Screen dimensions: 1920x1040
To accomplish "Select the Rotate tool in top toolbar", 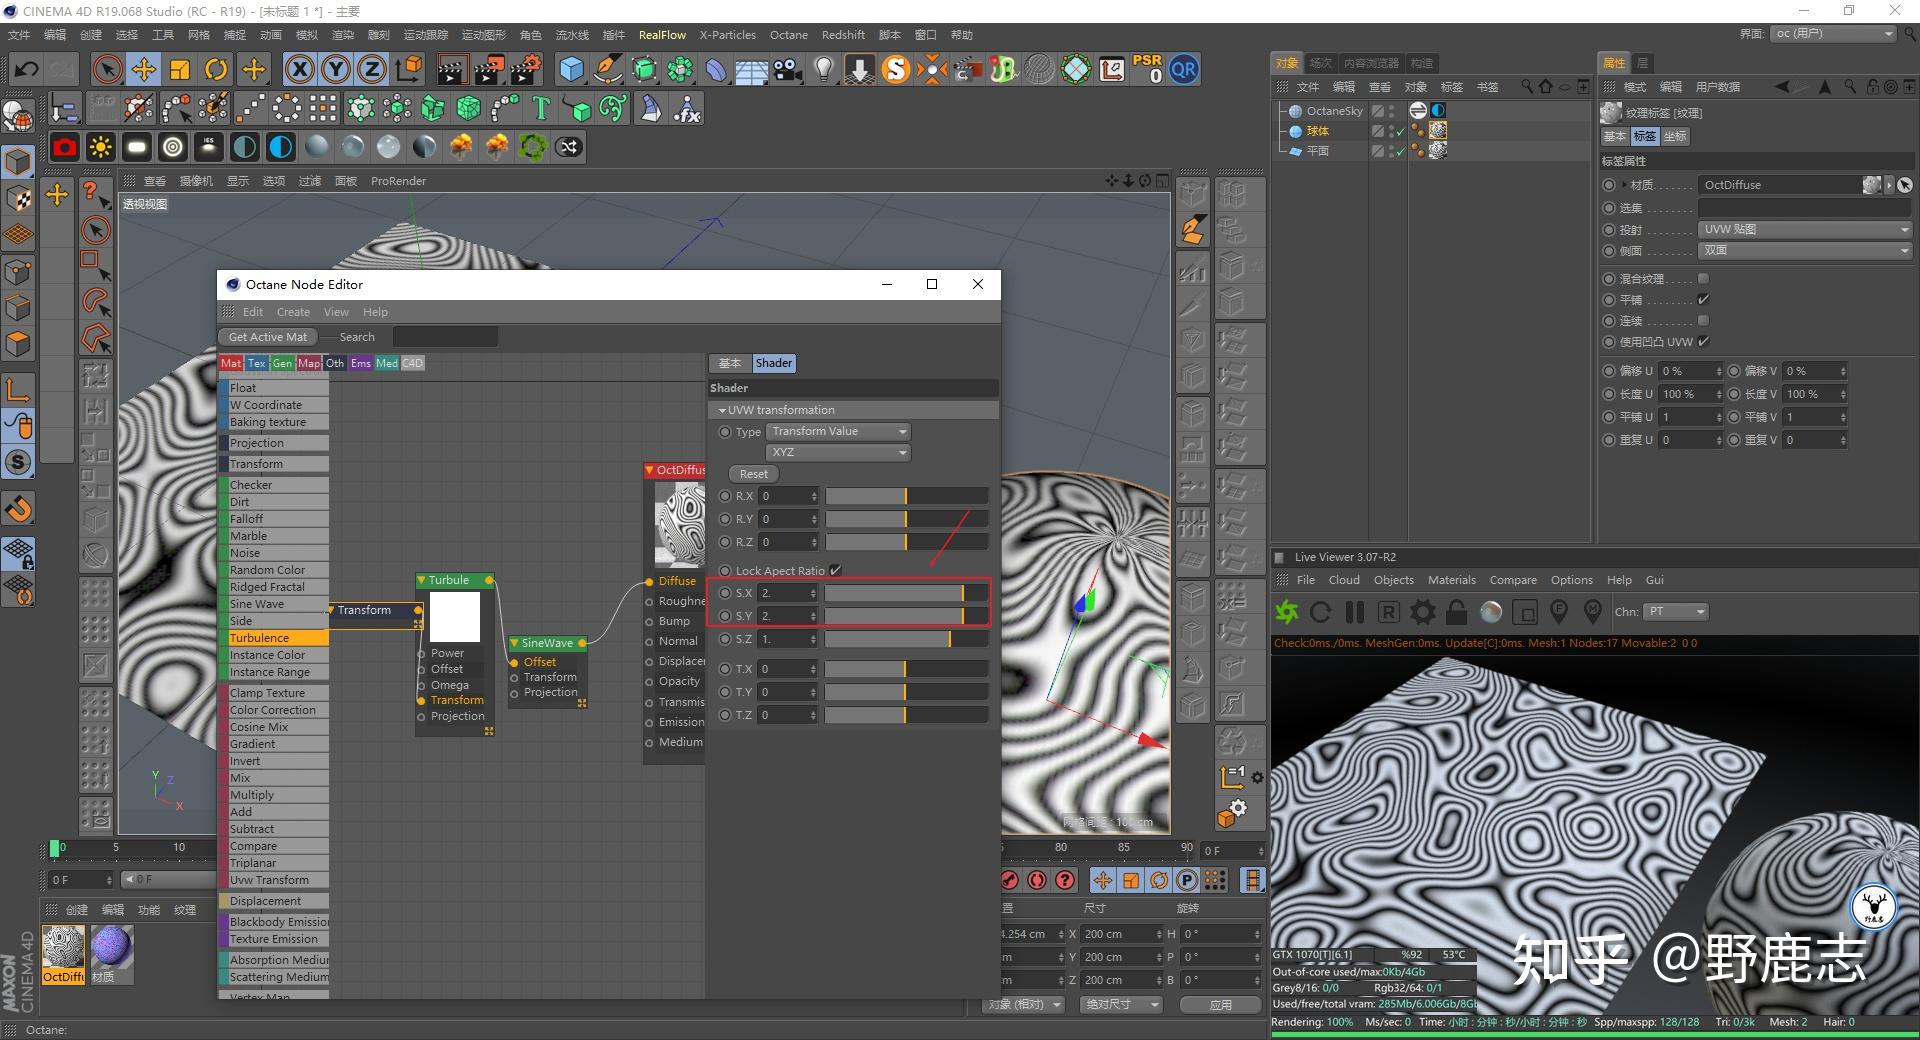I will click(x=216, y=70).
